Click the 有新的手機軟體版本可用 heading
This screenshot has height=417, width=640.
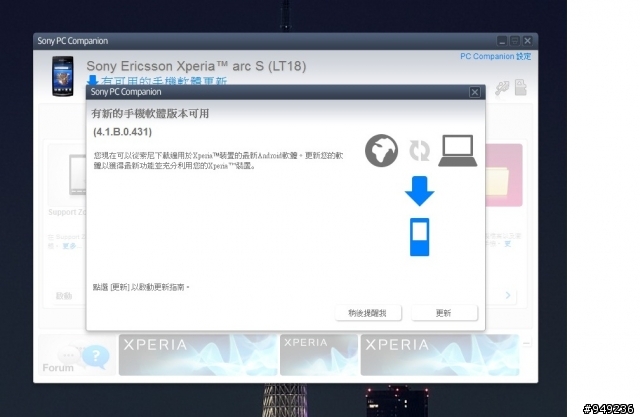(x=150, y=113)
